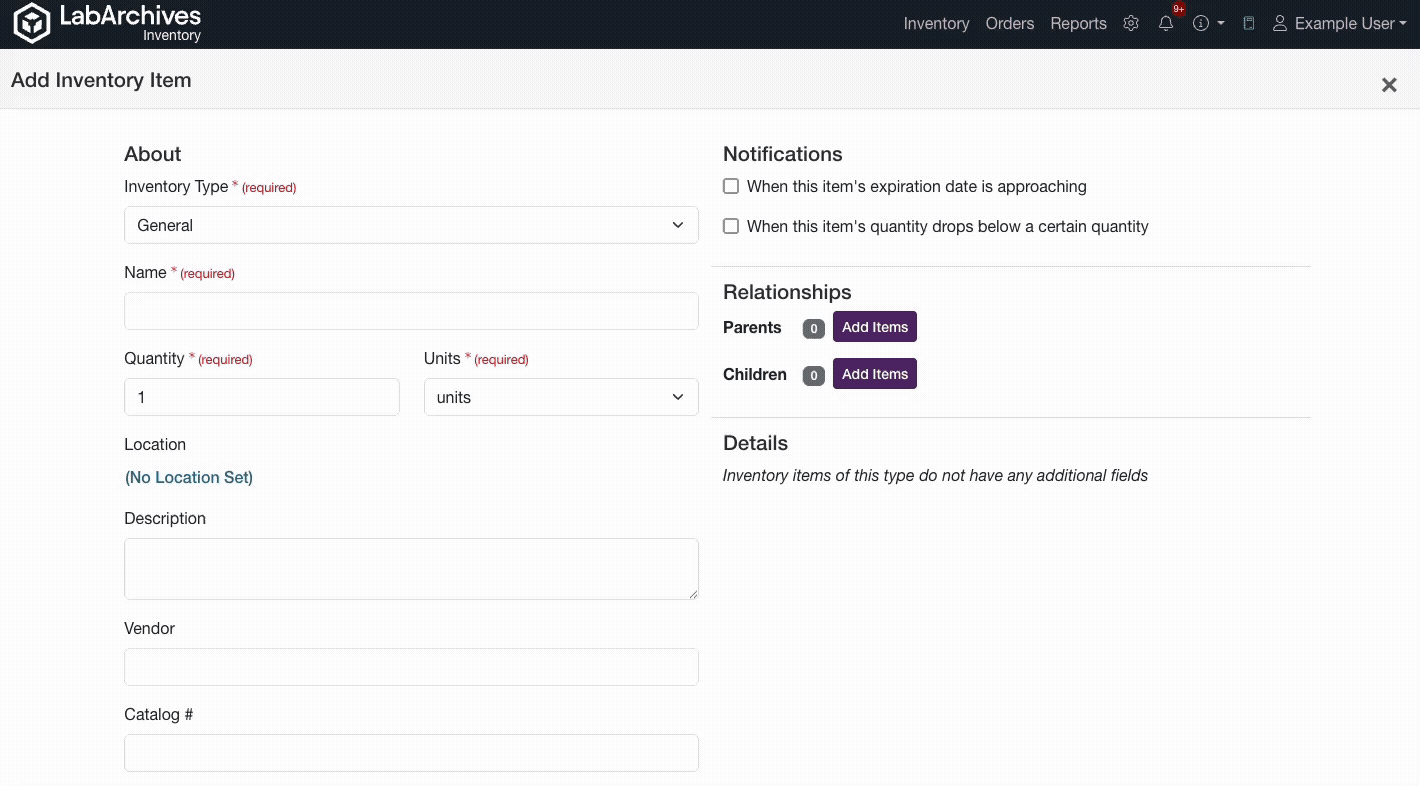
Task: Enable low quantity notification checkbox
Action: [x=731, y=227]
